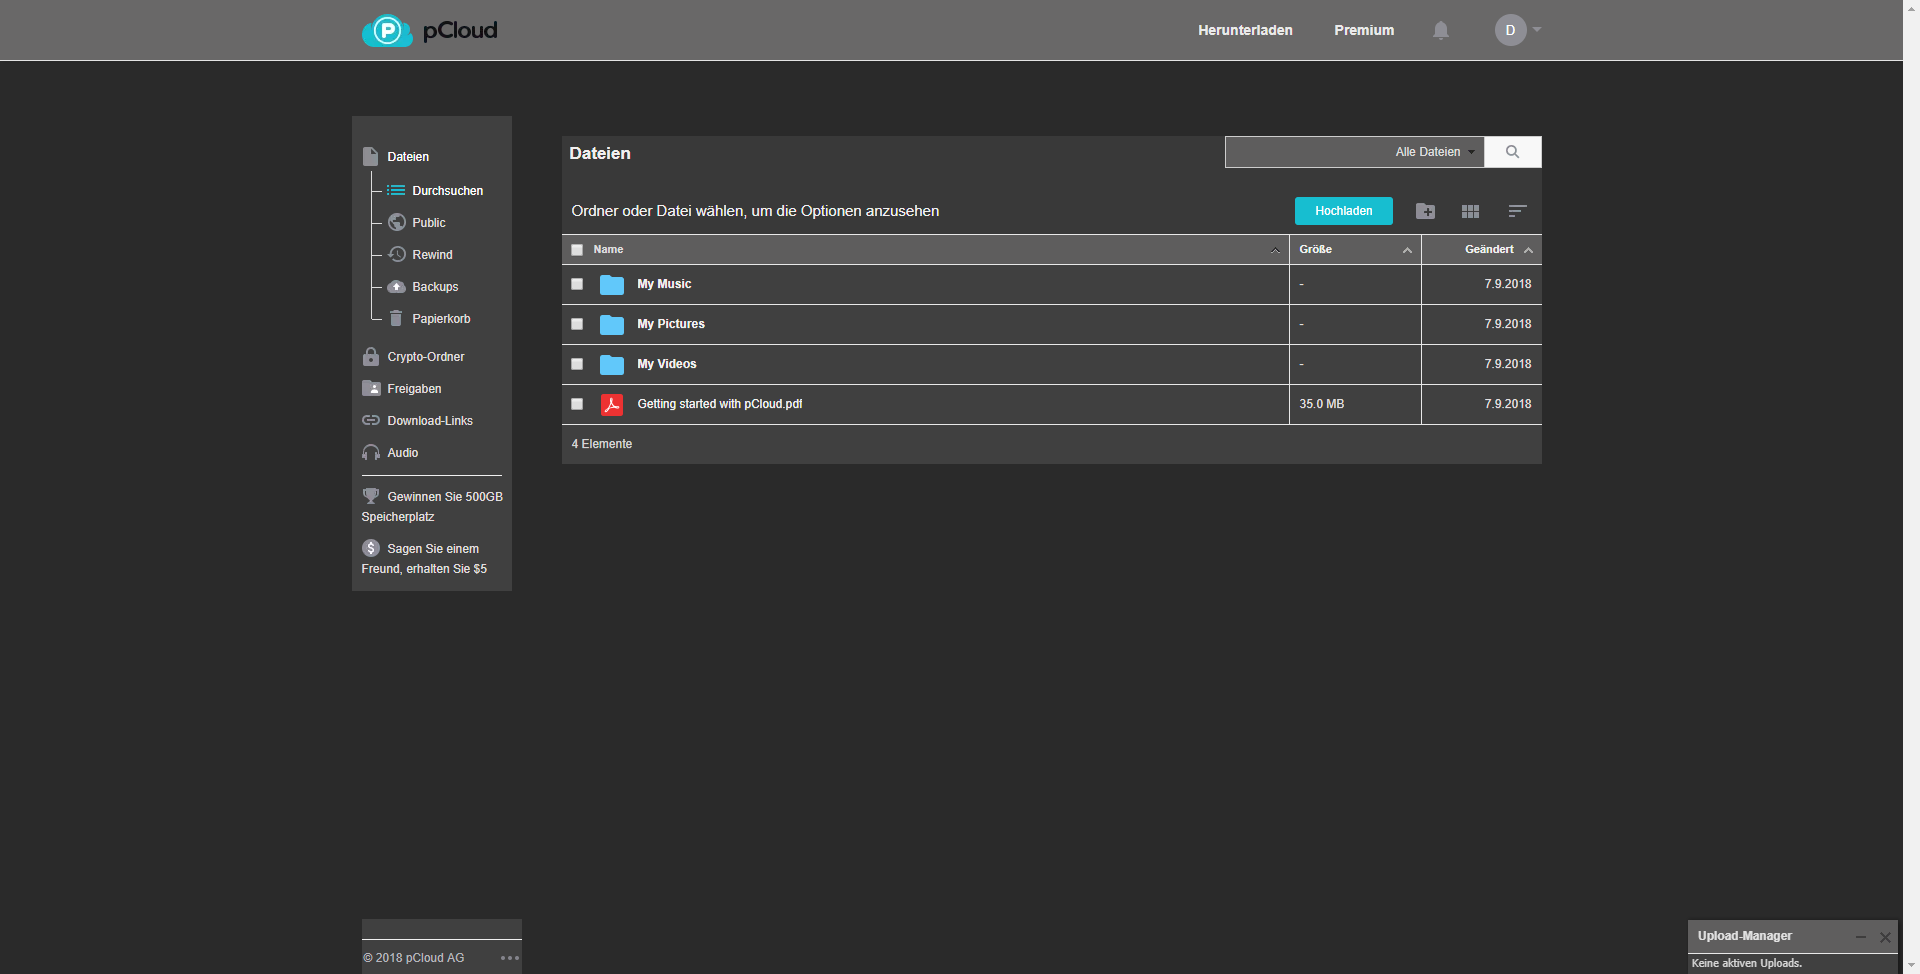Open Crypto-Ordner lock icon
This screenshot has height=974, width=1920.
[x=371, y=356]
